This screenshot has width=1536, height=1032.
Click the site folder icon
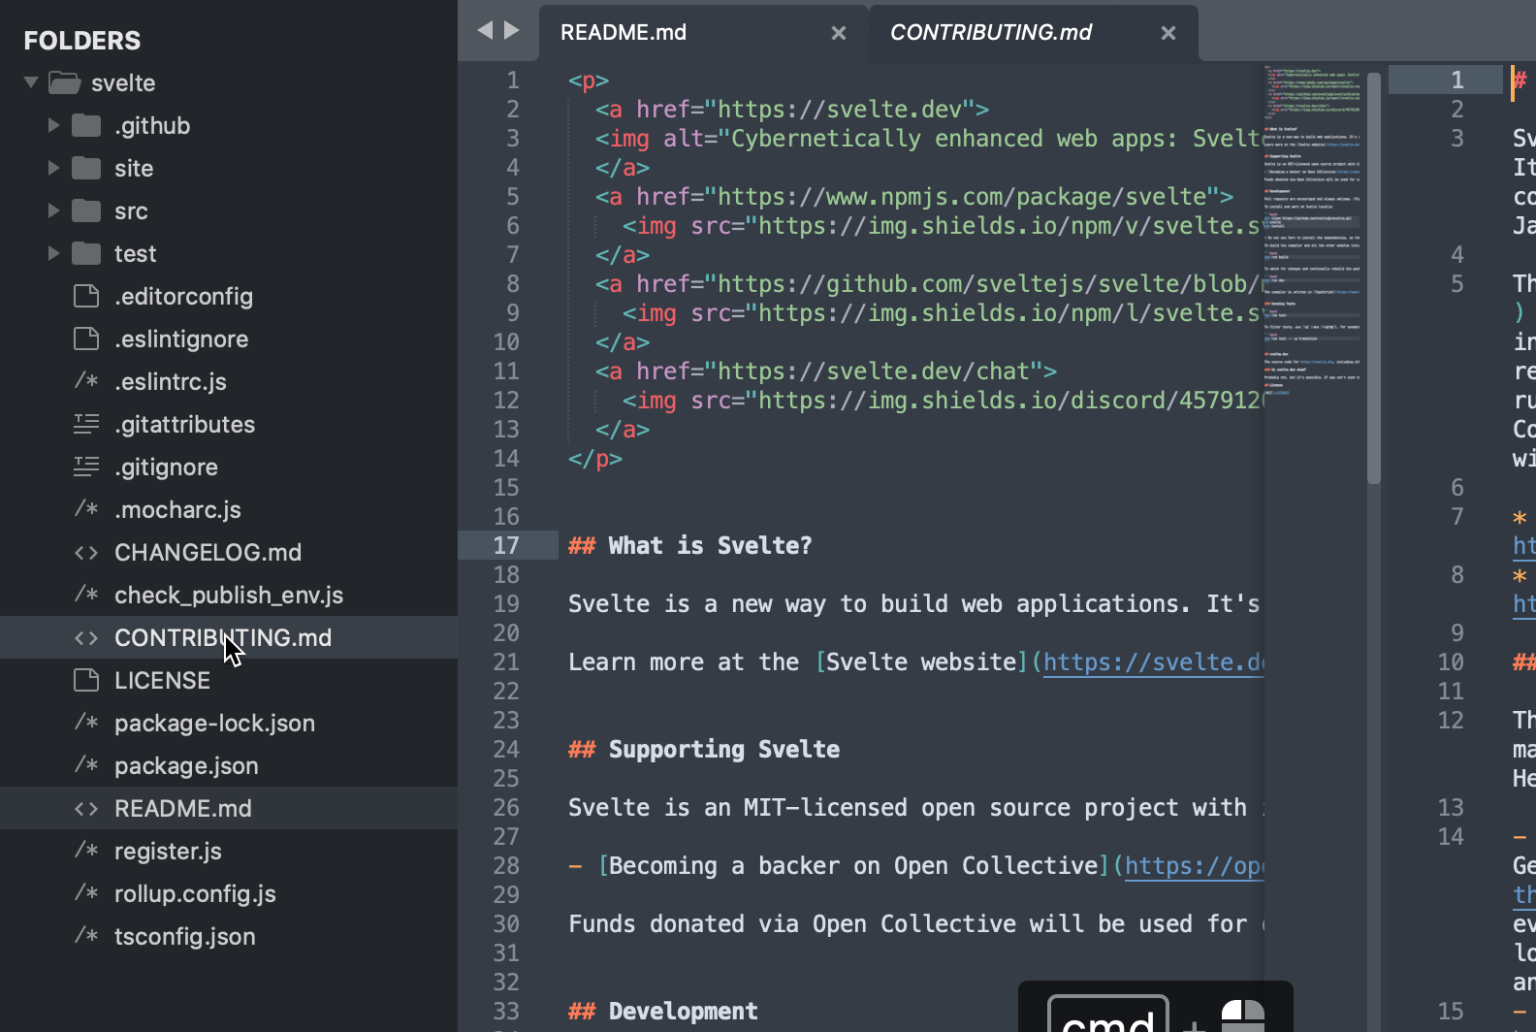[x=87, y=168]
